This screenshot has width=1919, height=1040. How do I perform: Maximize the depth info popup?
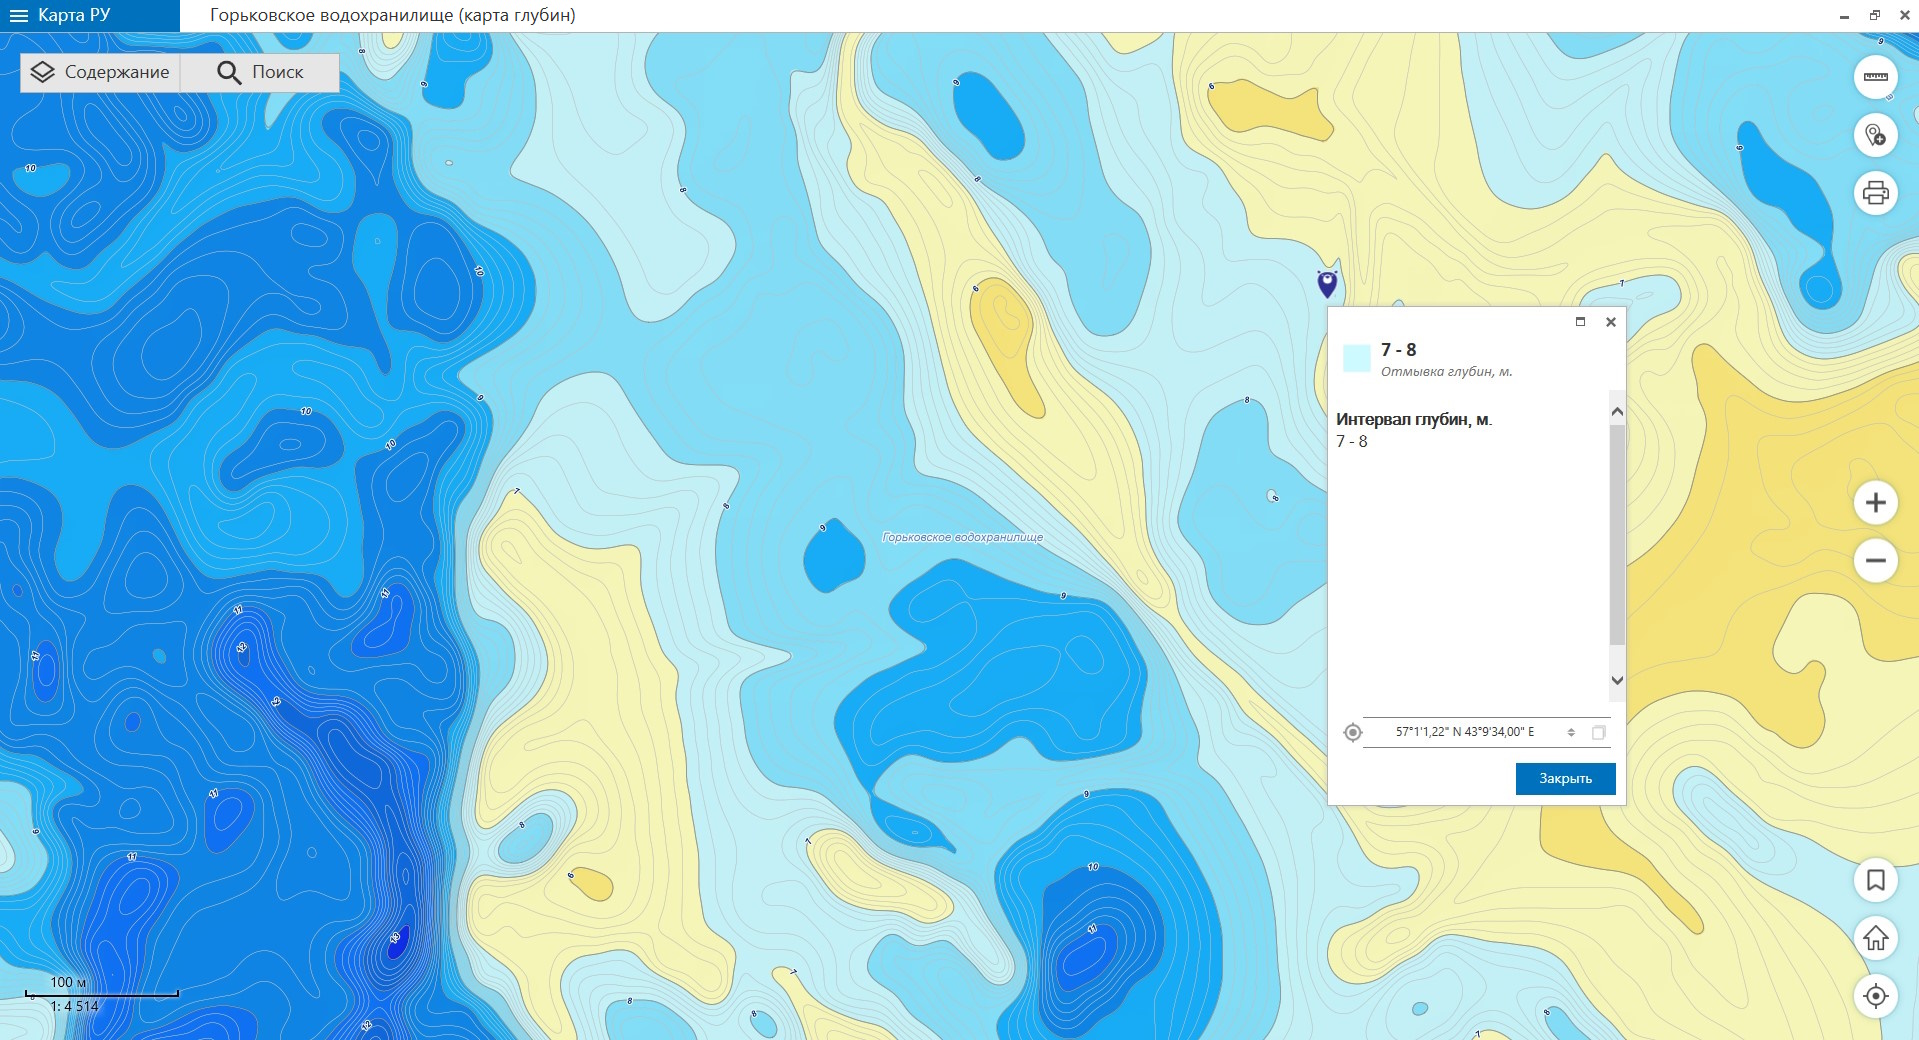click(1580, 322)
